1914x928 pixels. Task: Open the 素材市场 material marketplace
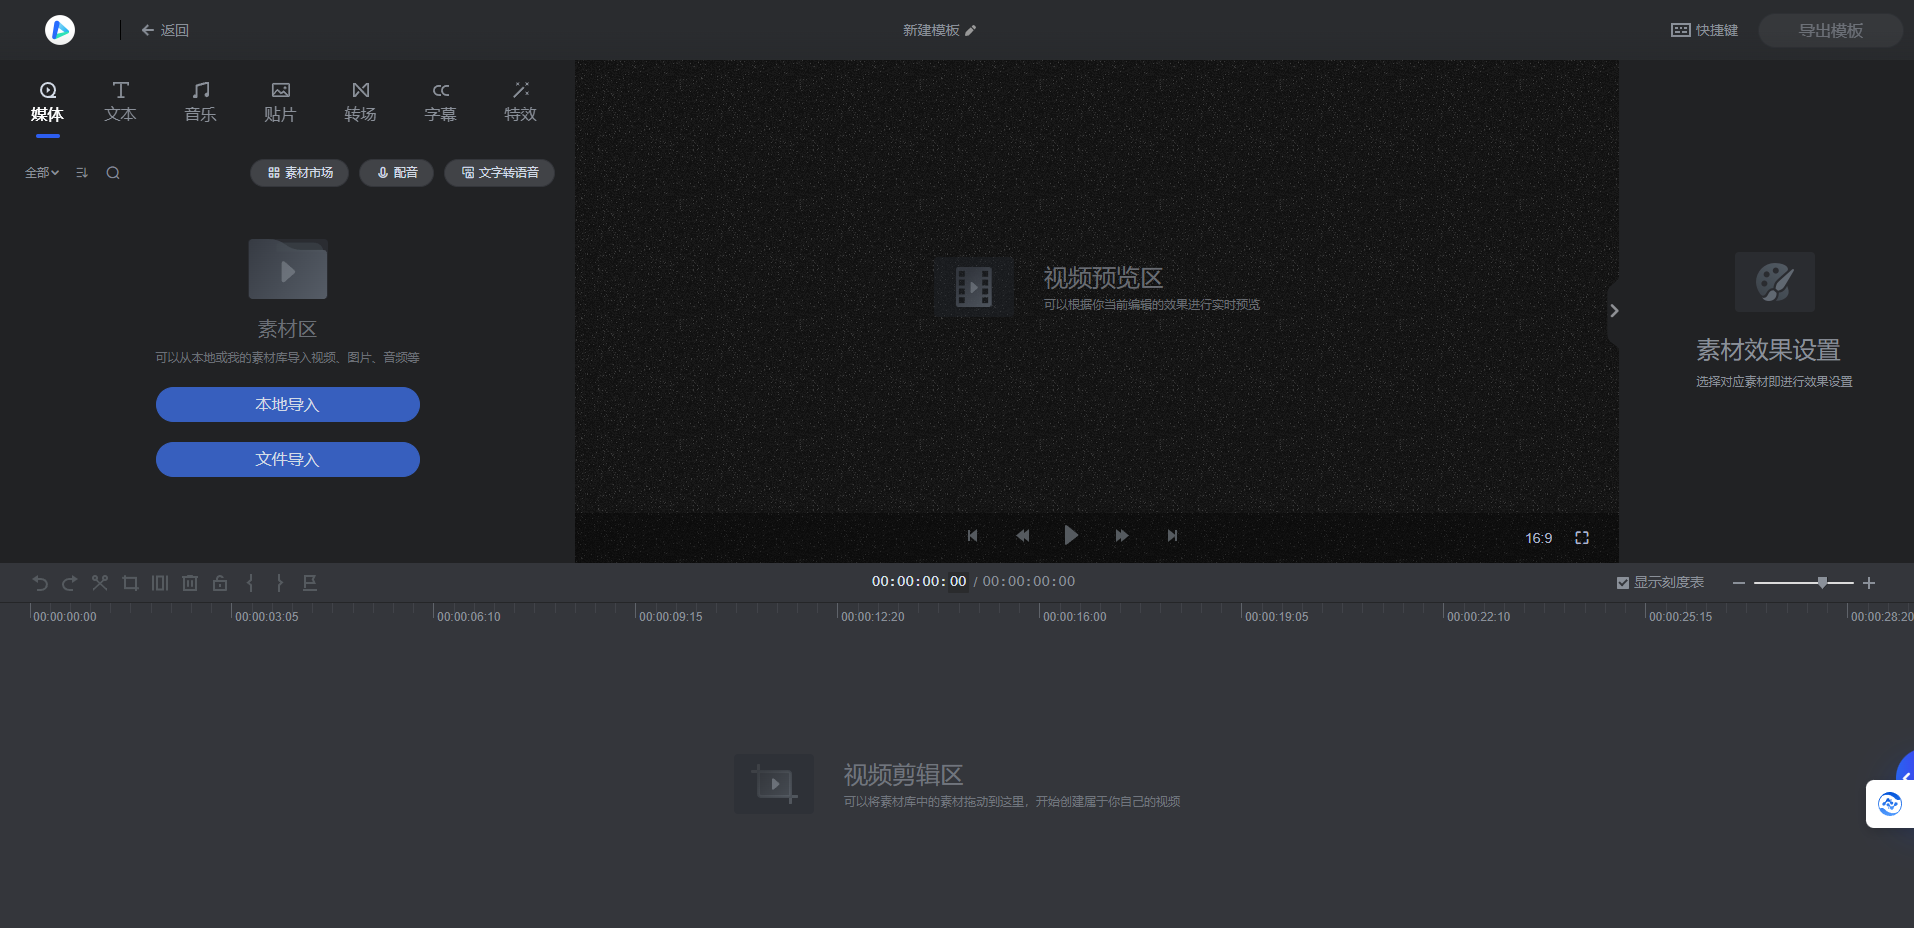coord(298,172)
